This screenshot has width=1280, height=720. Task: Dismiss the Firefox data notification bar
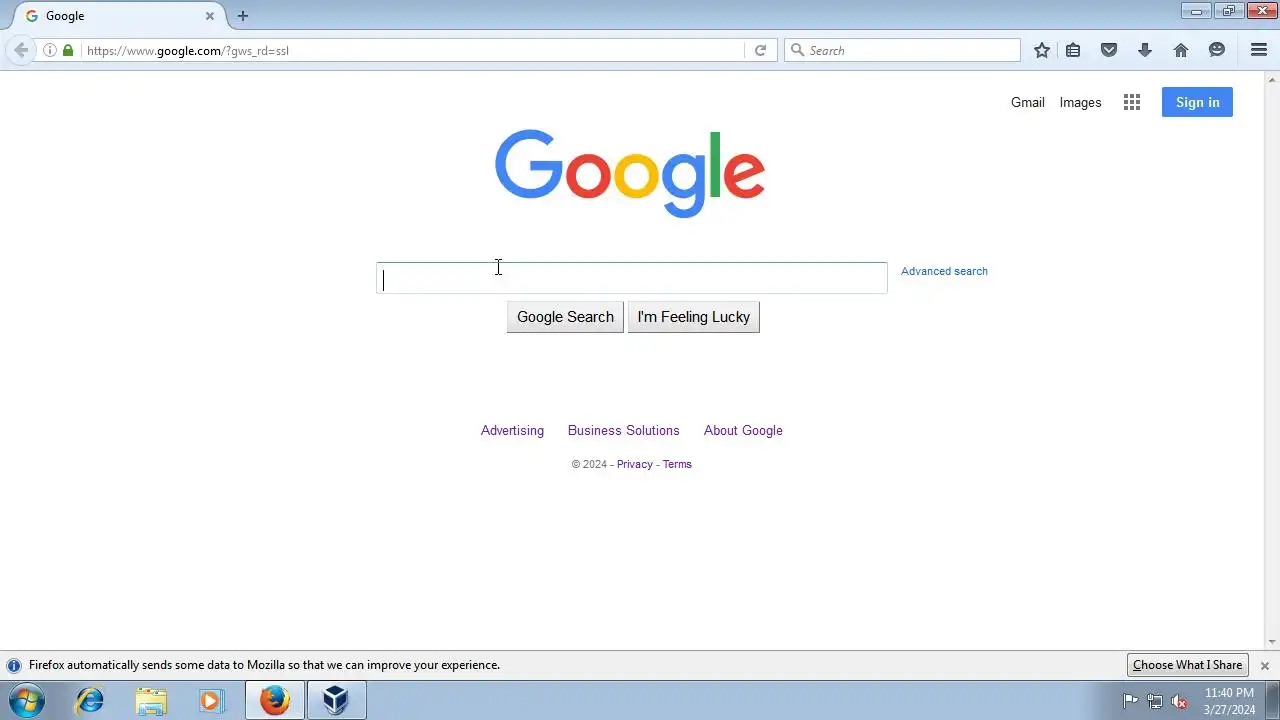[1264, 665]
